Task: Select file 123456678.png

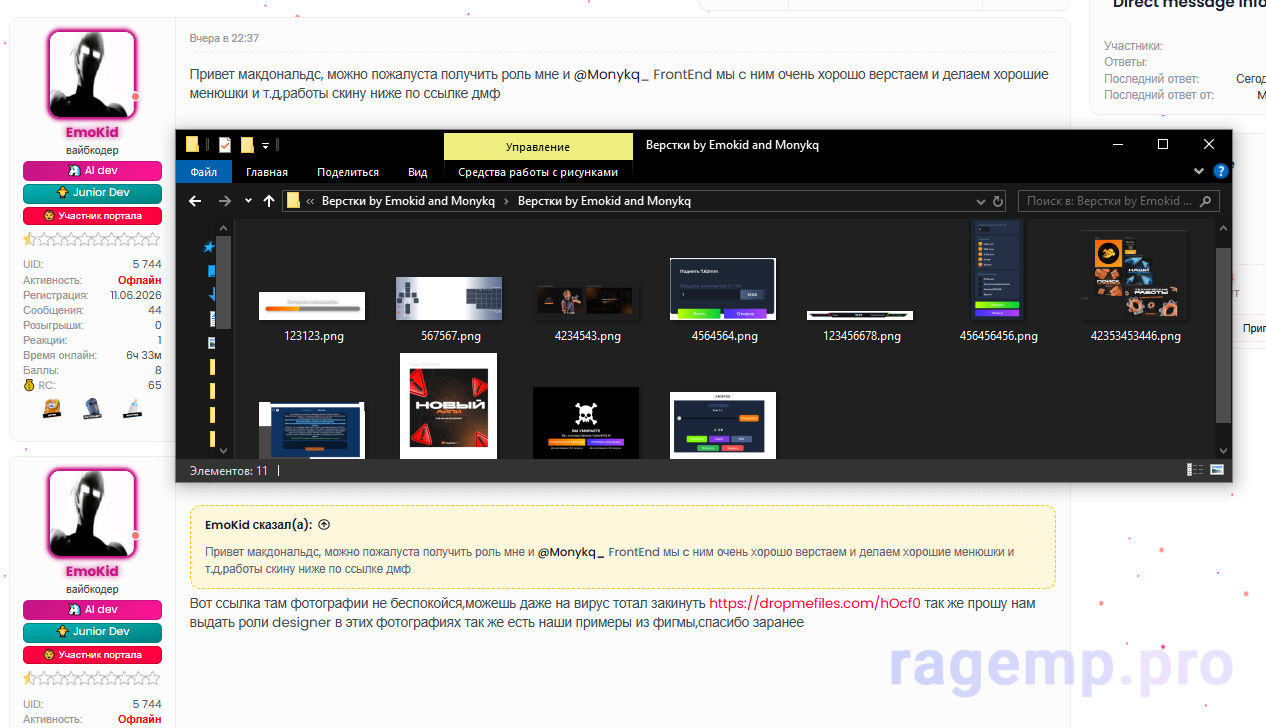Action: pyautogui.click(x=861, y=326)
